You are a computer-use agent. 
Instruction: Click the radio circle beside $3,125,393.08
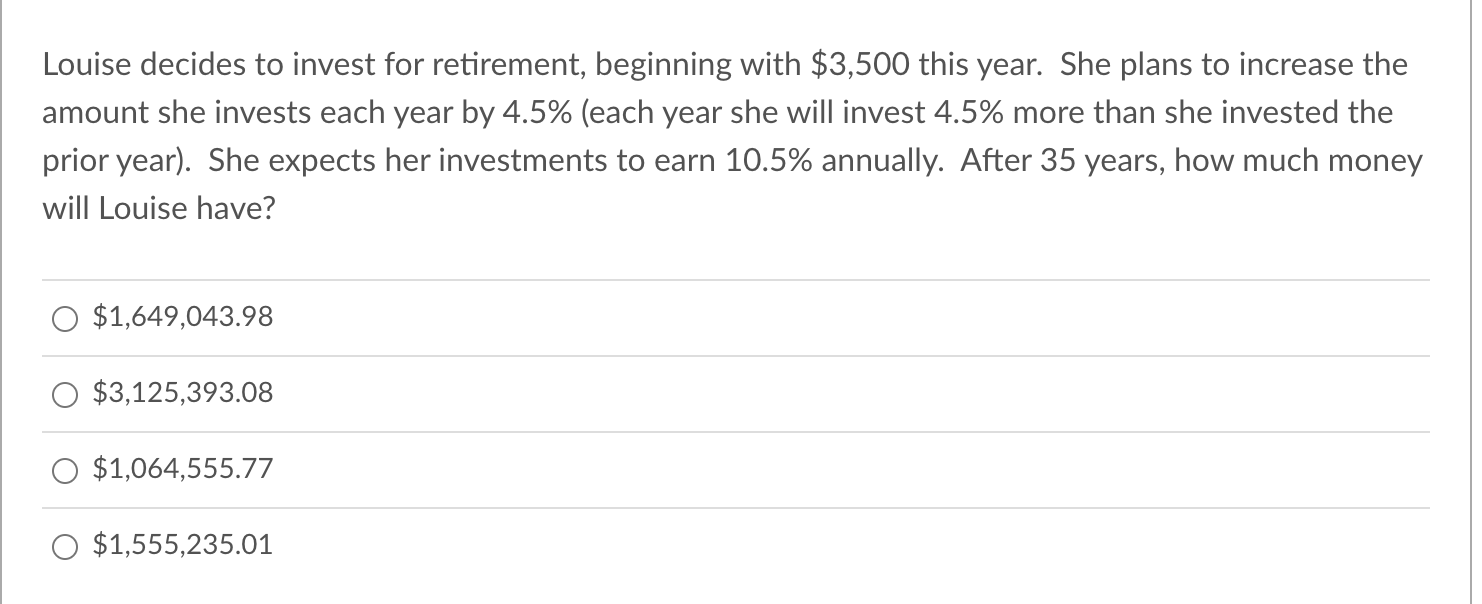tap(65, 394)
